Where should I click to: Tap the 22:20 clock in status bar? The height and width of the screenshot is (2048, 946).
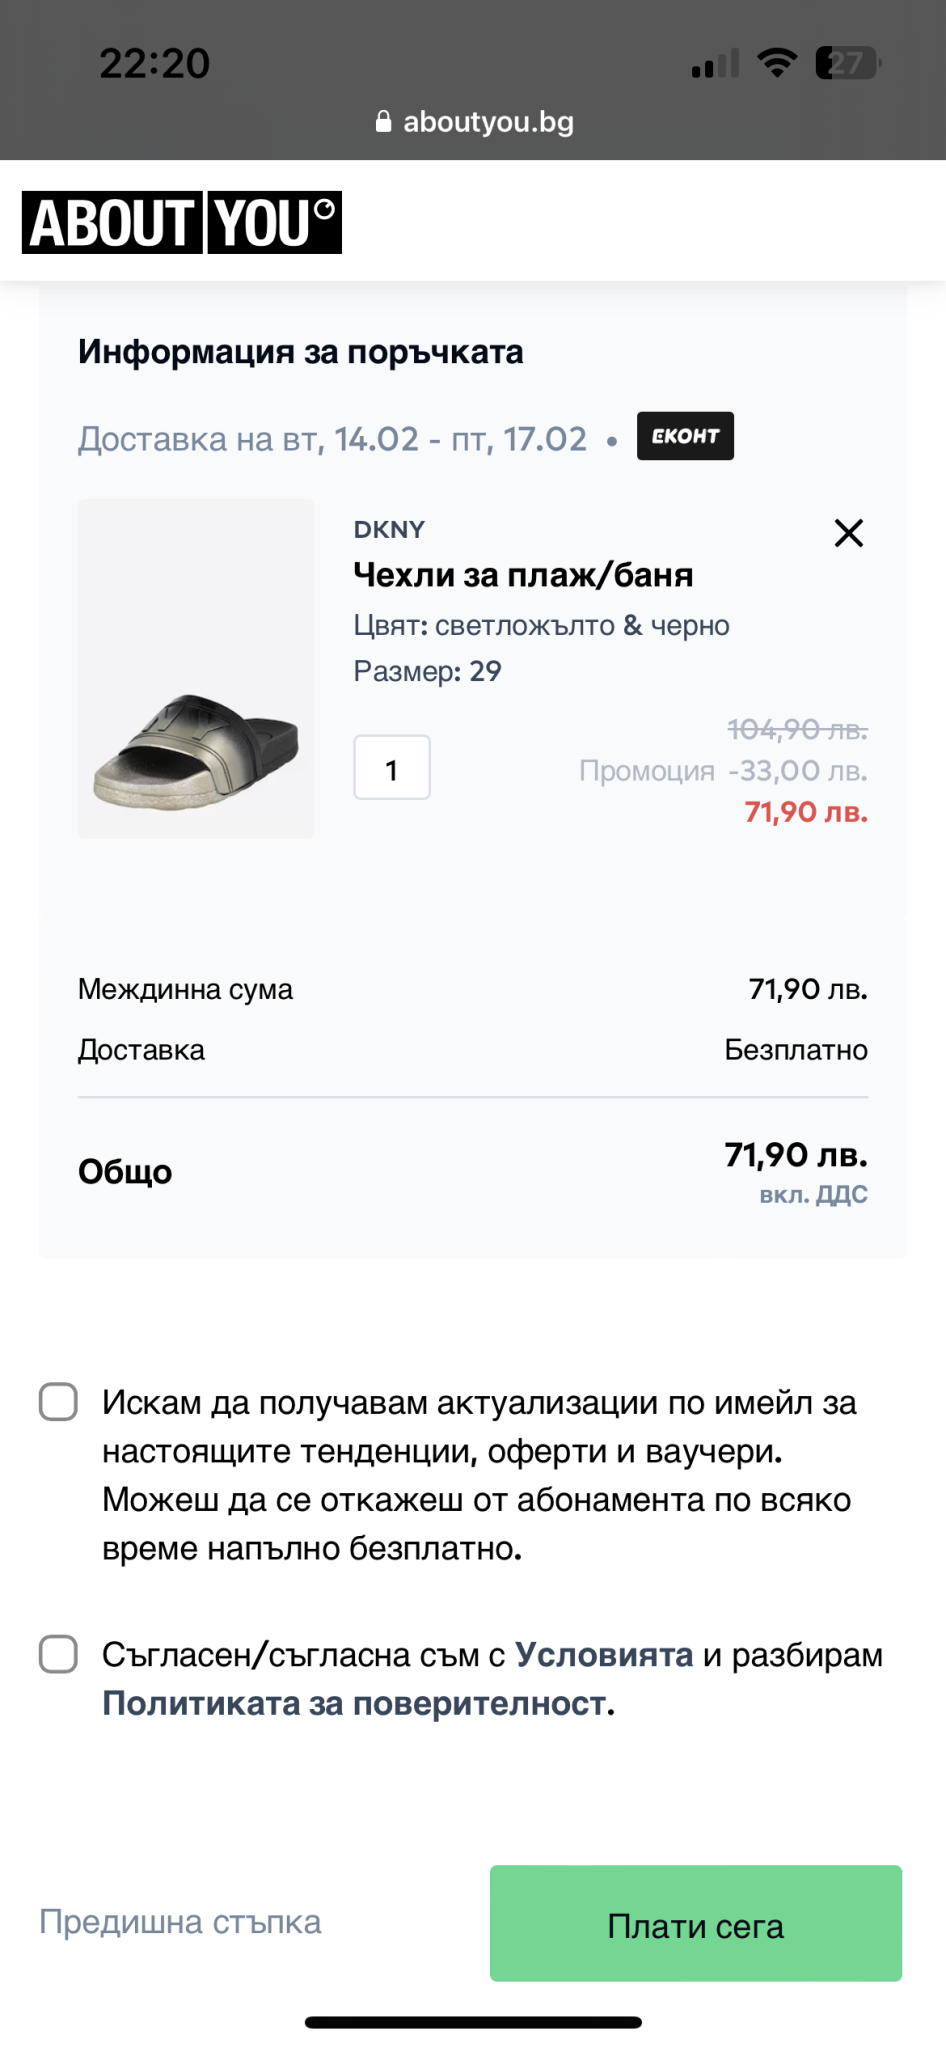click(x=155, y=64)
